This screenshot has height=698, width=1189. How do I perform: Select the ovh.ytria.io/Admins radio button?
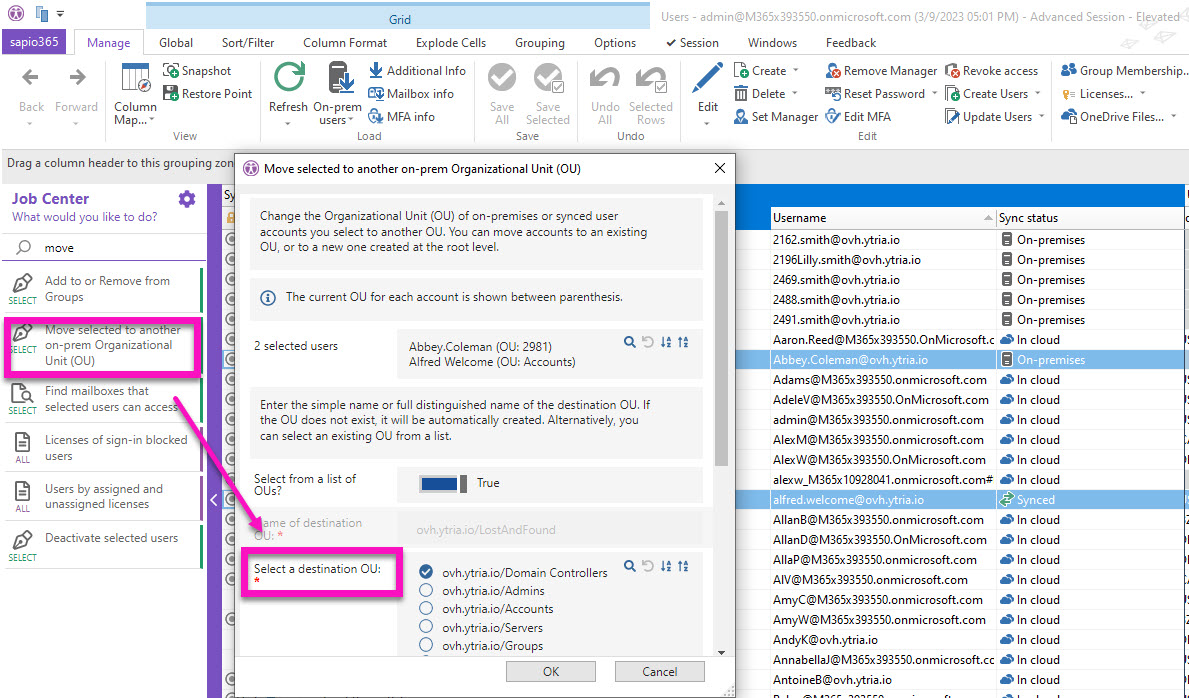[x=426, y=591]
